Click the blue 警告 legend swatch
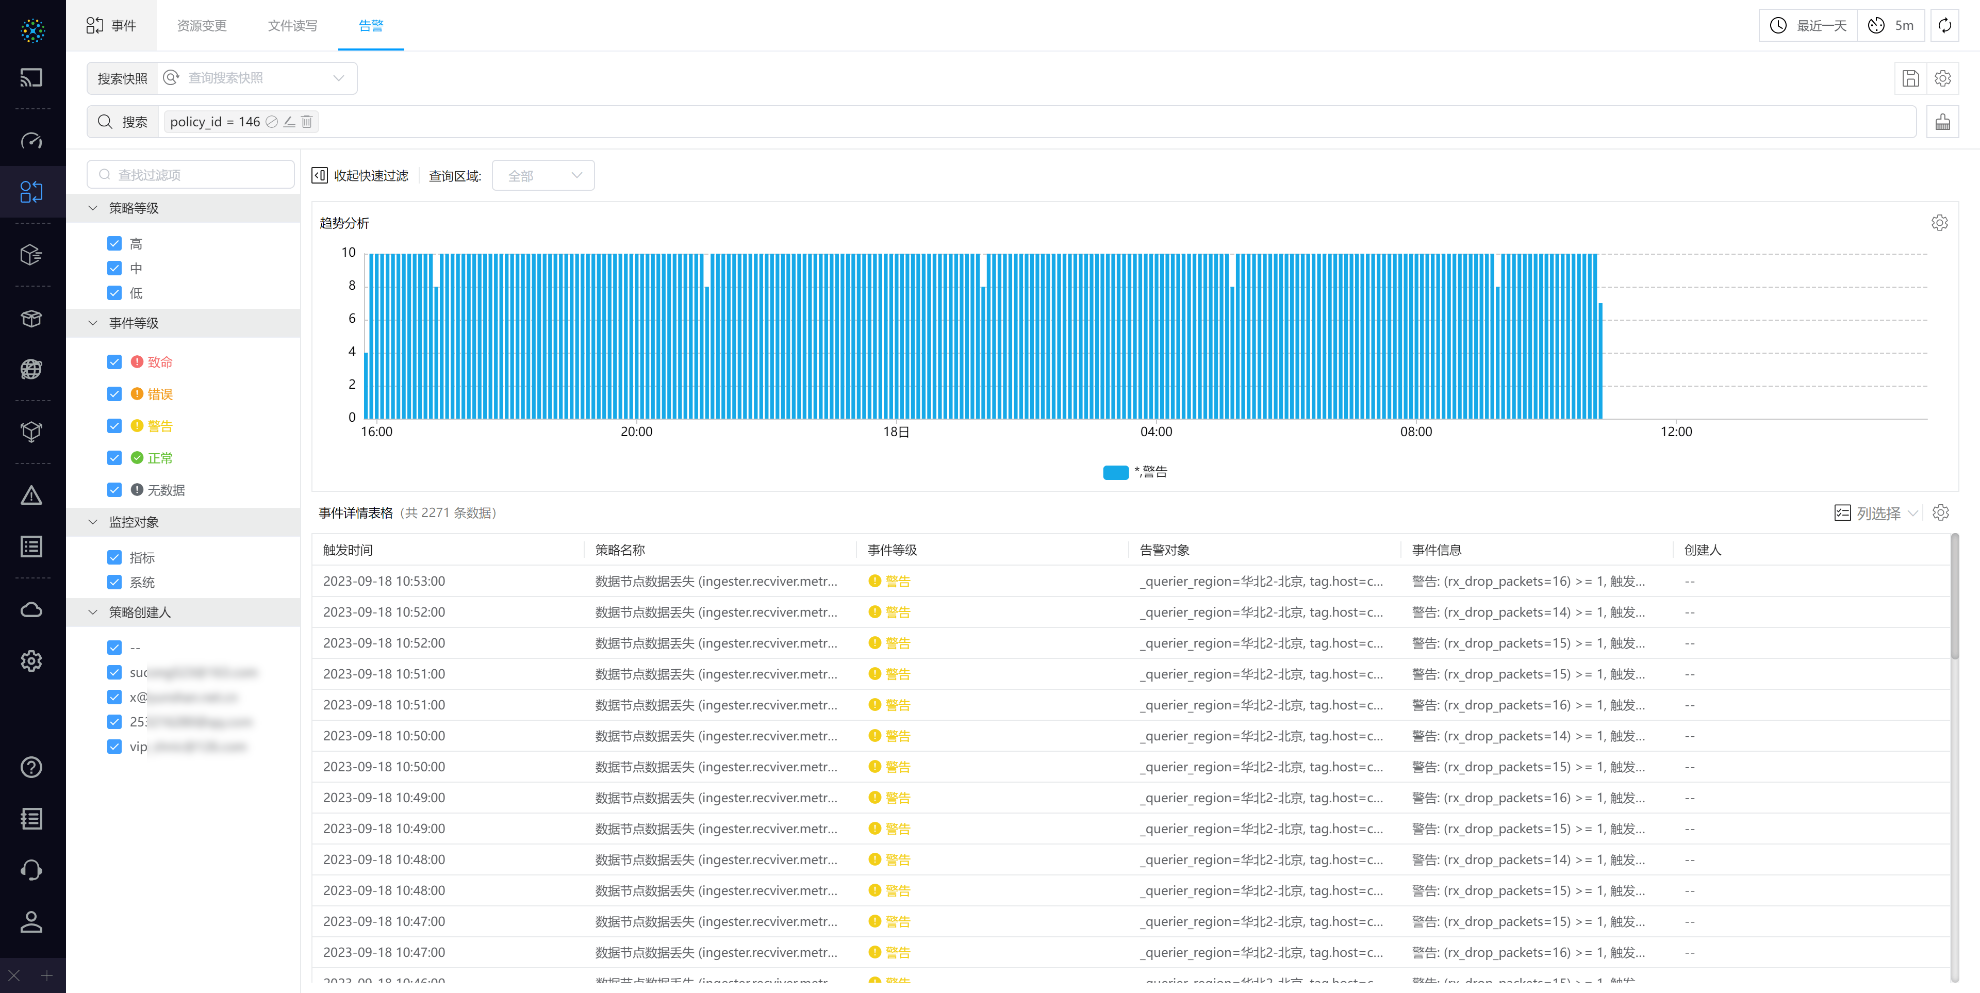 coord(1115,472)
